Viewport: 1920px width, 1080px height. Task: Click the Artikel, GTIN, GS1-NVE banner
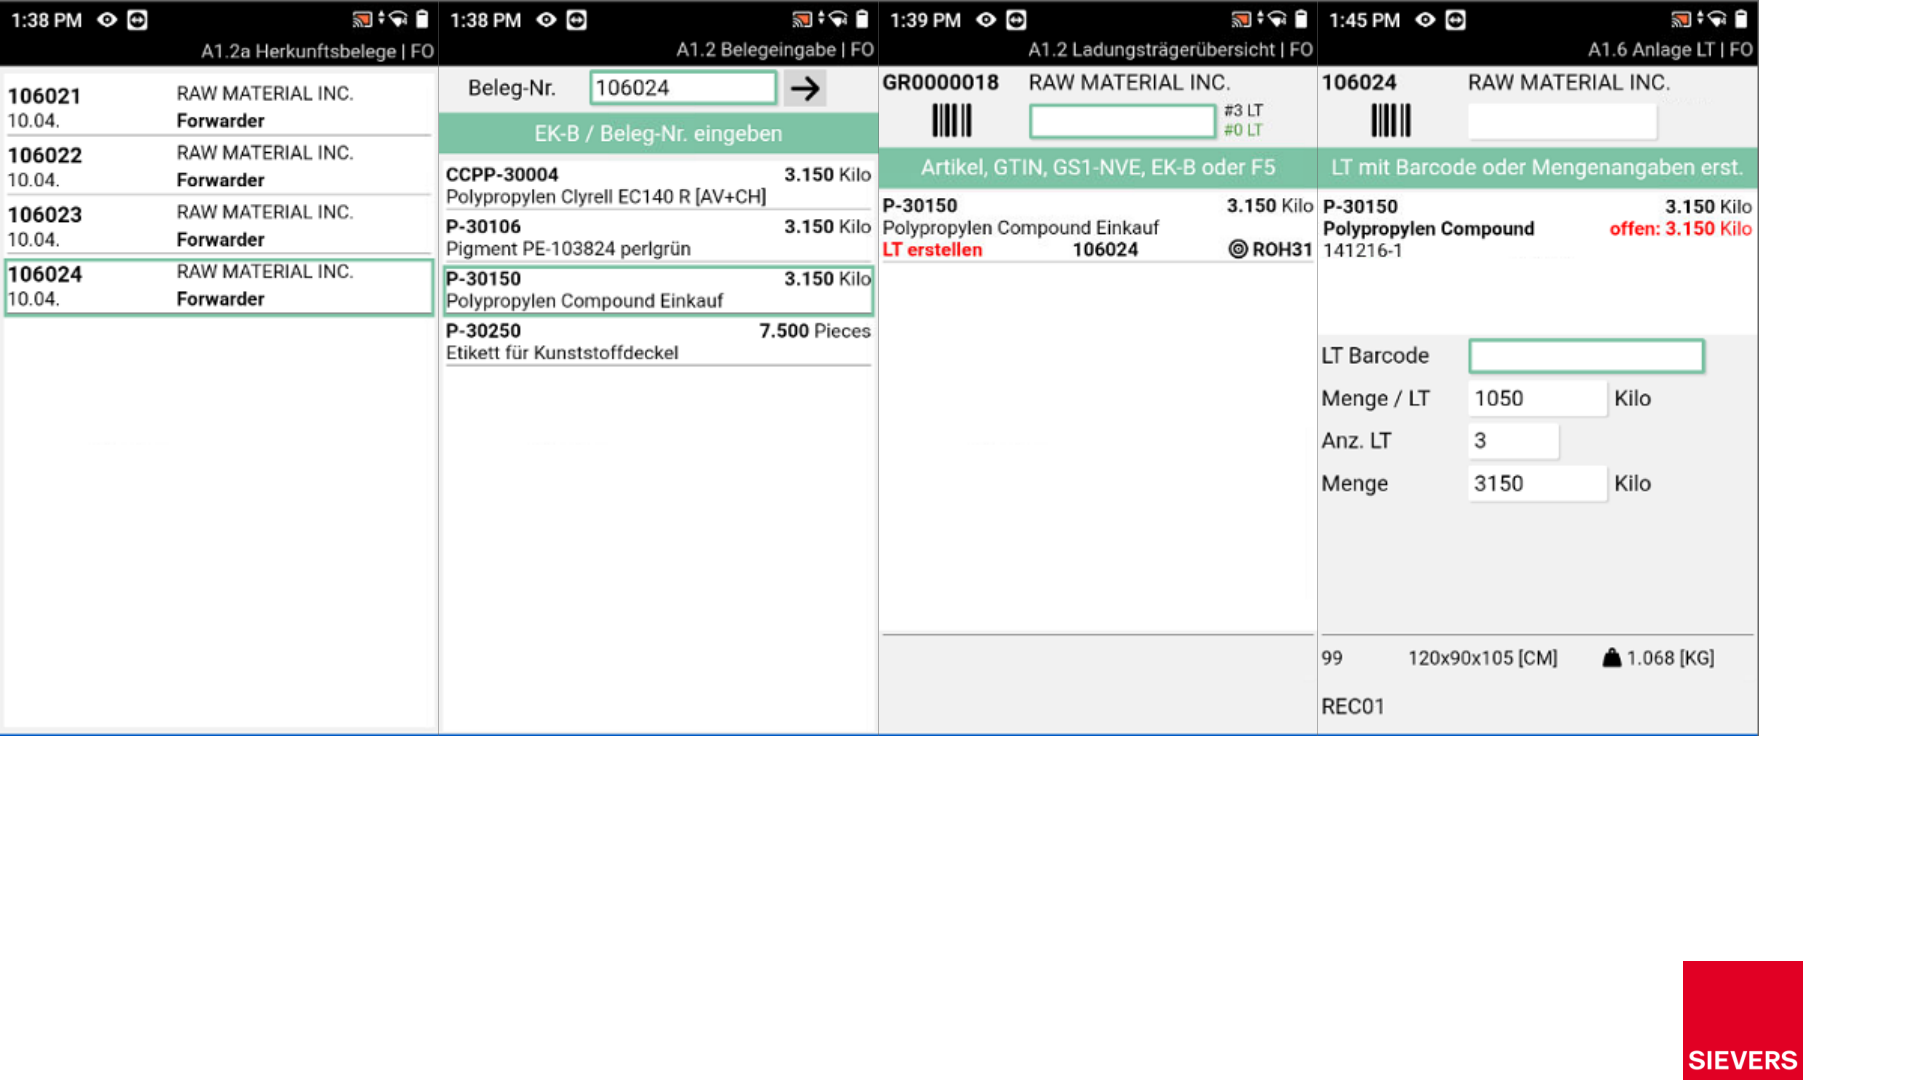coord(1098,167)
